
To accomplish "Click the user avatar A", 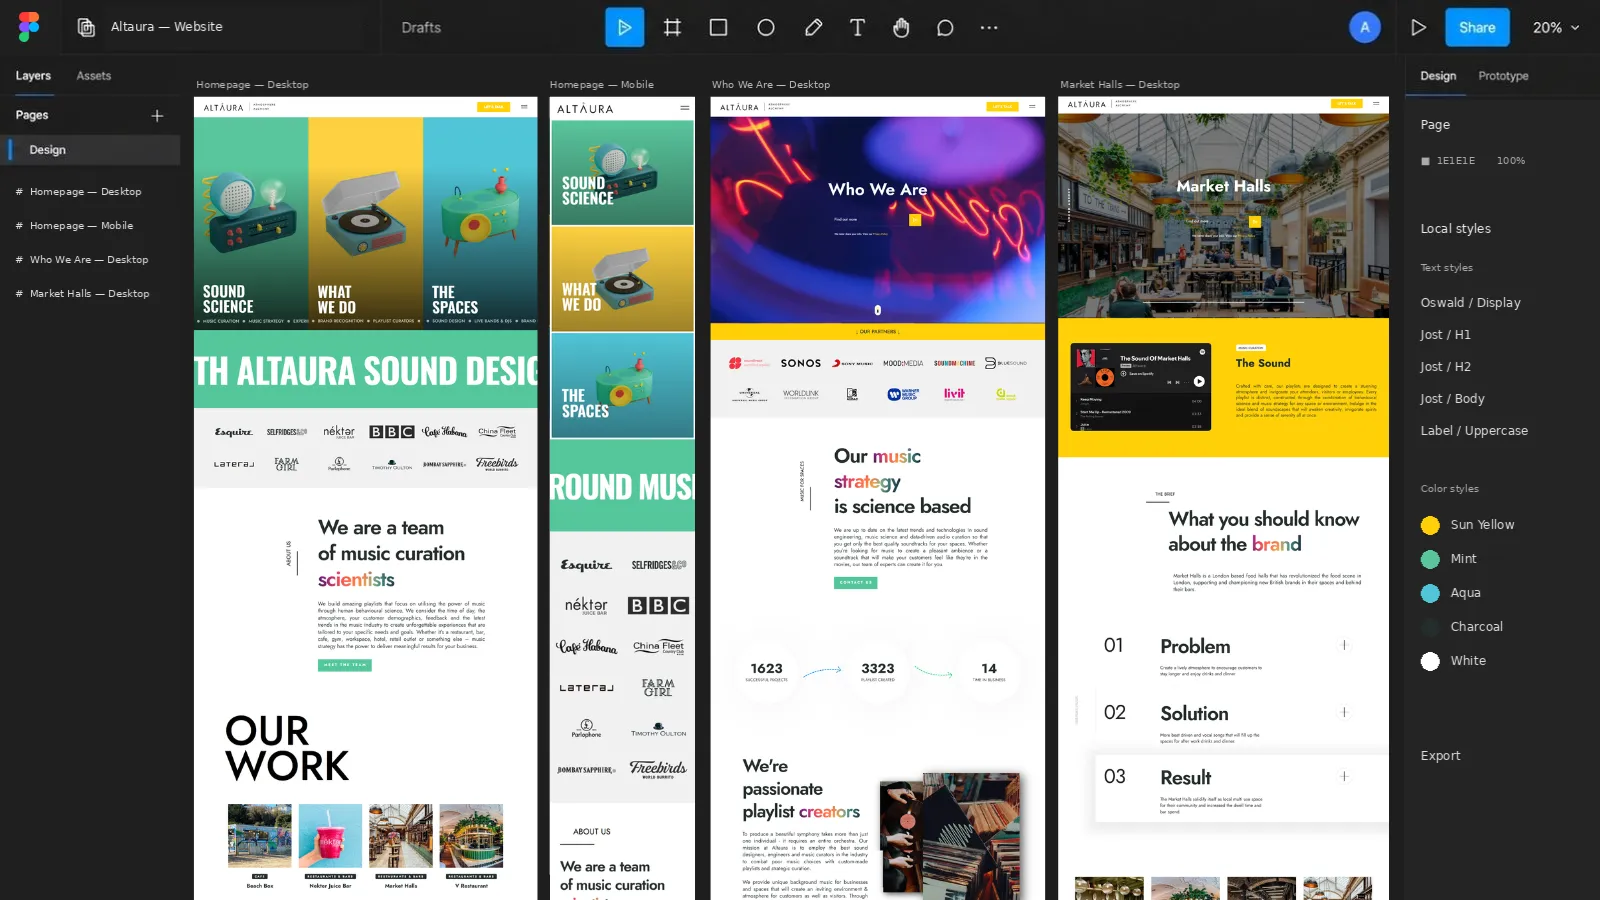I will (1364, 27).
